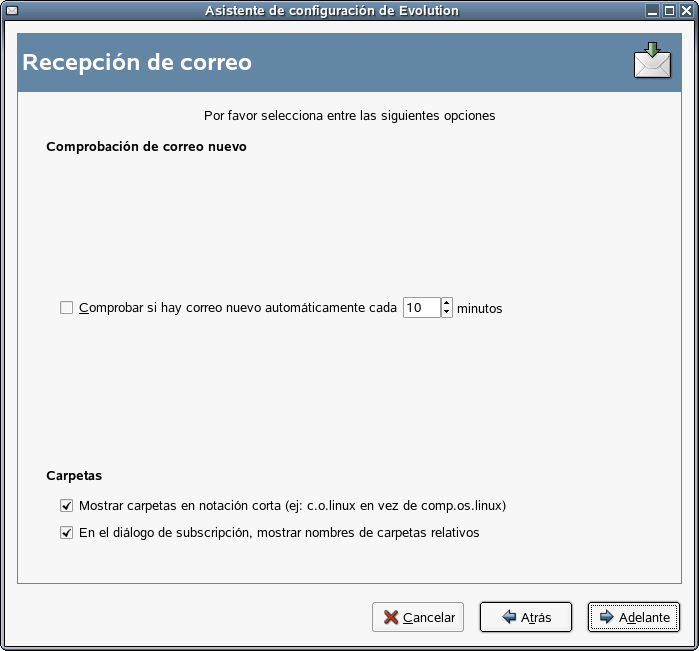
Task: Proceed with the Adelante button
Action: click(633, 617)
